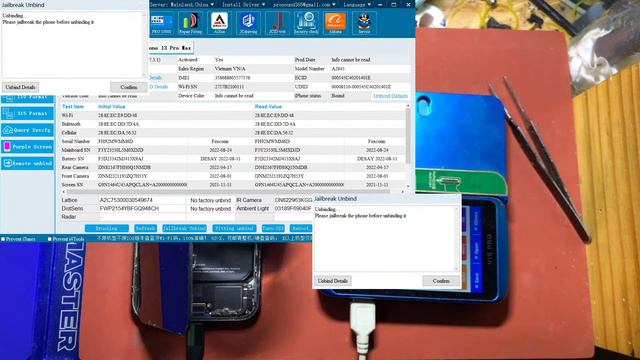The height and width of the screenshot is (360, 640).
Task: Open the JCdrawing tool
Action: coord(248,23)
